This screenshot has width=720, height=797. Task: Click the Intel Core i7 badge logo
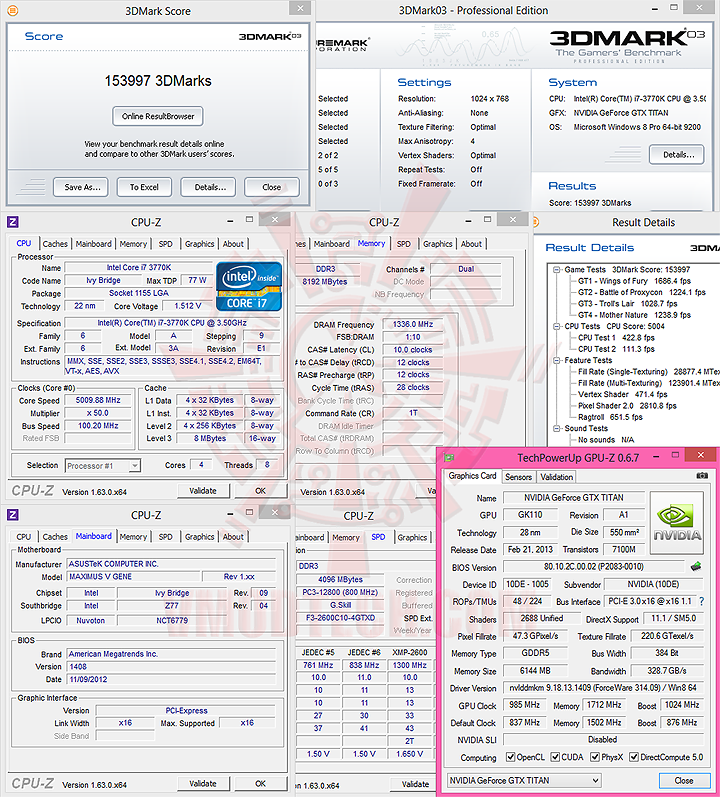coord(248,286)
